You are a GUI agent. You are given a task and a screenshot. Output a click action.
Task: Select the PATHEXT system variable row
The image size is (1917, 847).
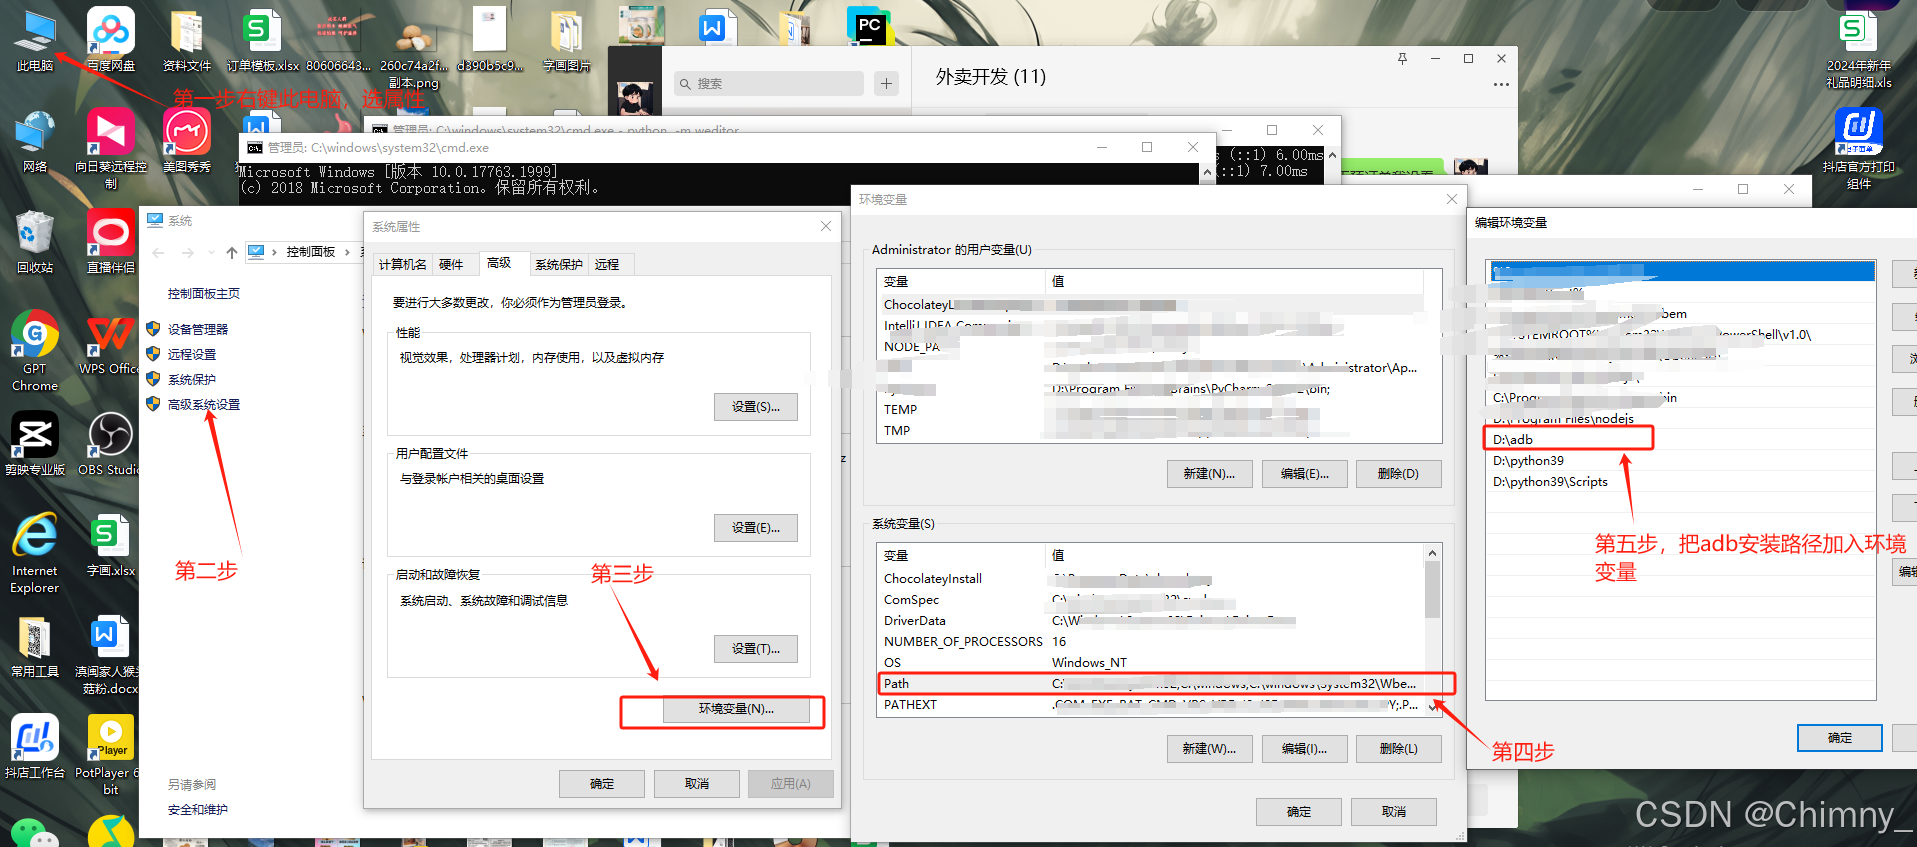click(1151, 705)
